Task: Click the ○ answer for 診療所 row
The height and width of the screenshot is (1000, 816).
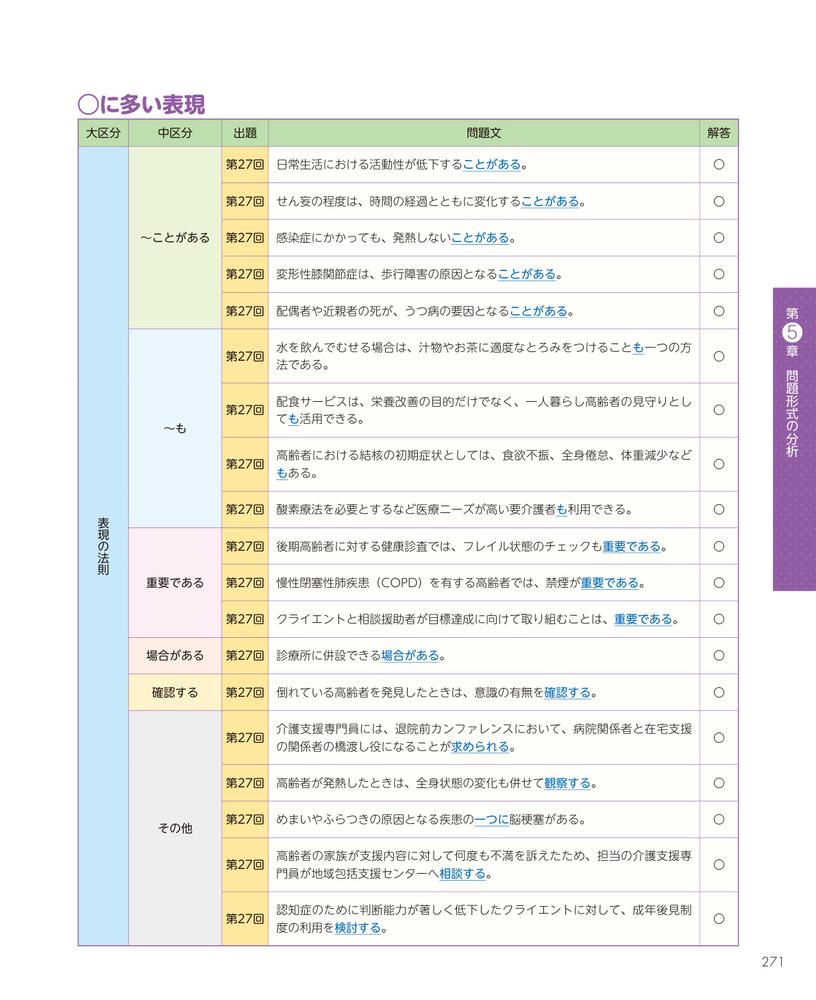Action: [x=719, y=656]
